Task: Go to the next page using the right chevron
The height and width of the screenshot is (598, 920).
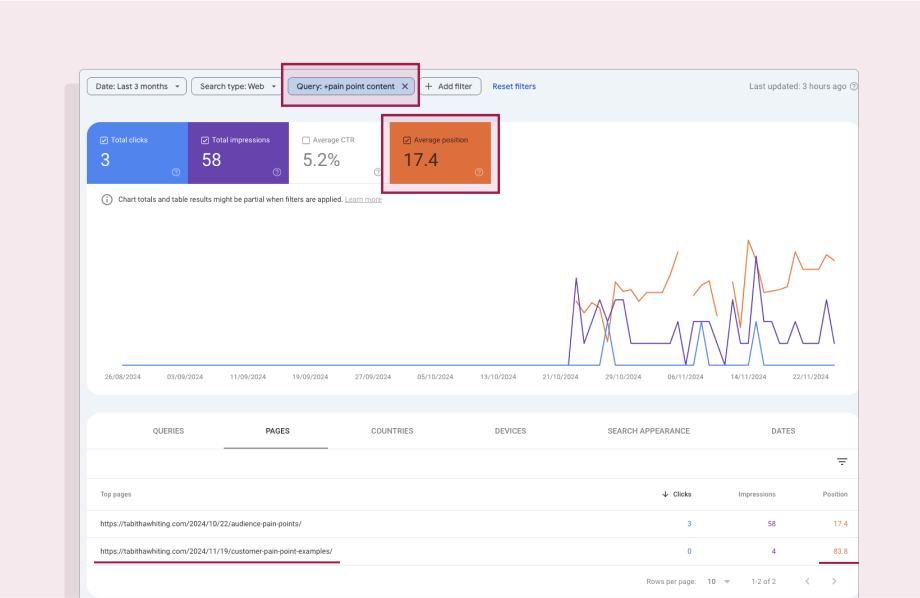Action: 835,581
